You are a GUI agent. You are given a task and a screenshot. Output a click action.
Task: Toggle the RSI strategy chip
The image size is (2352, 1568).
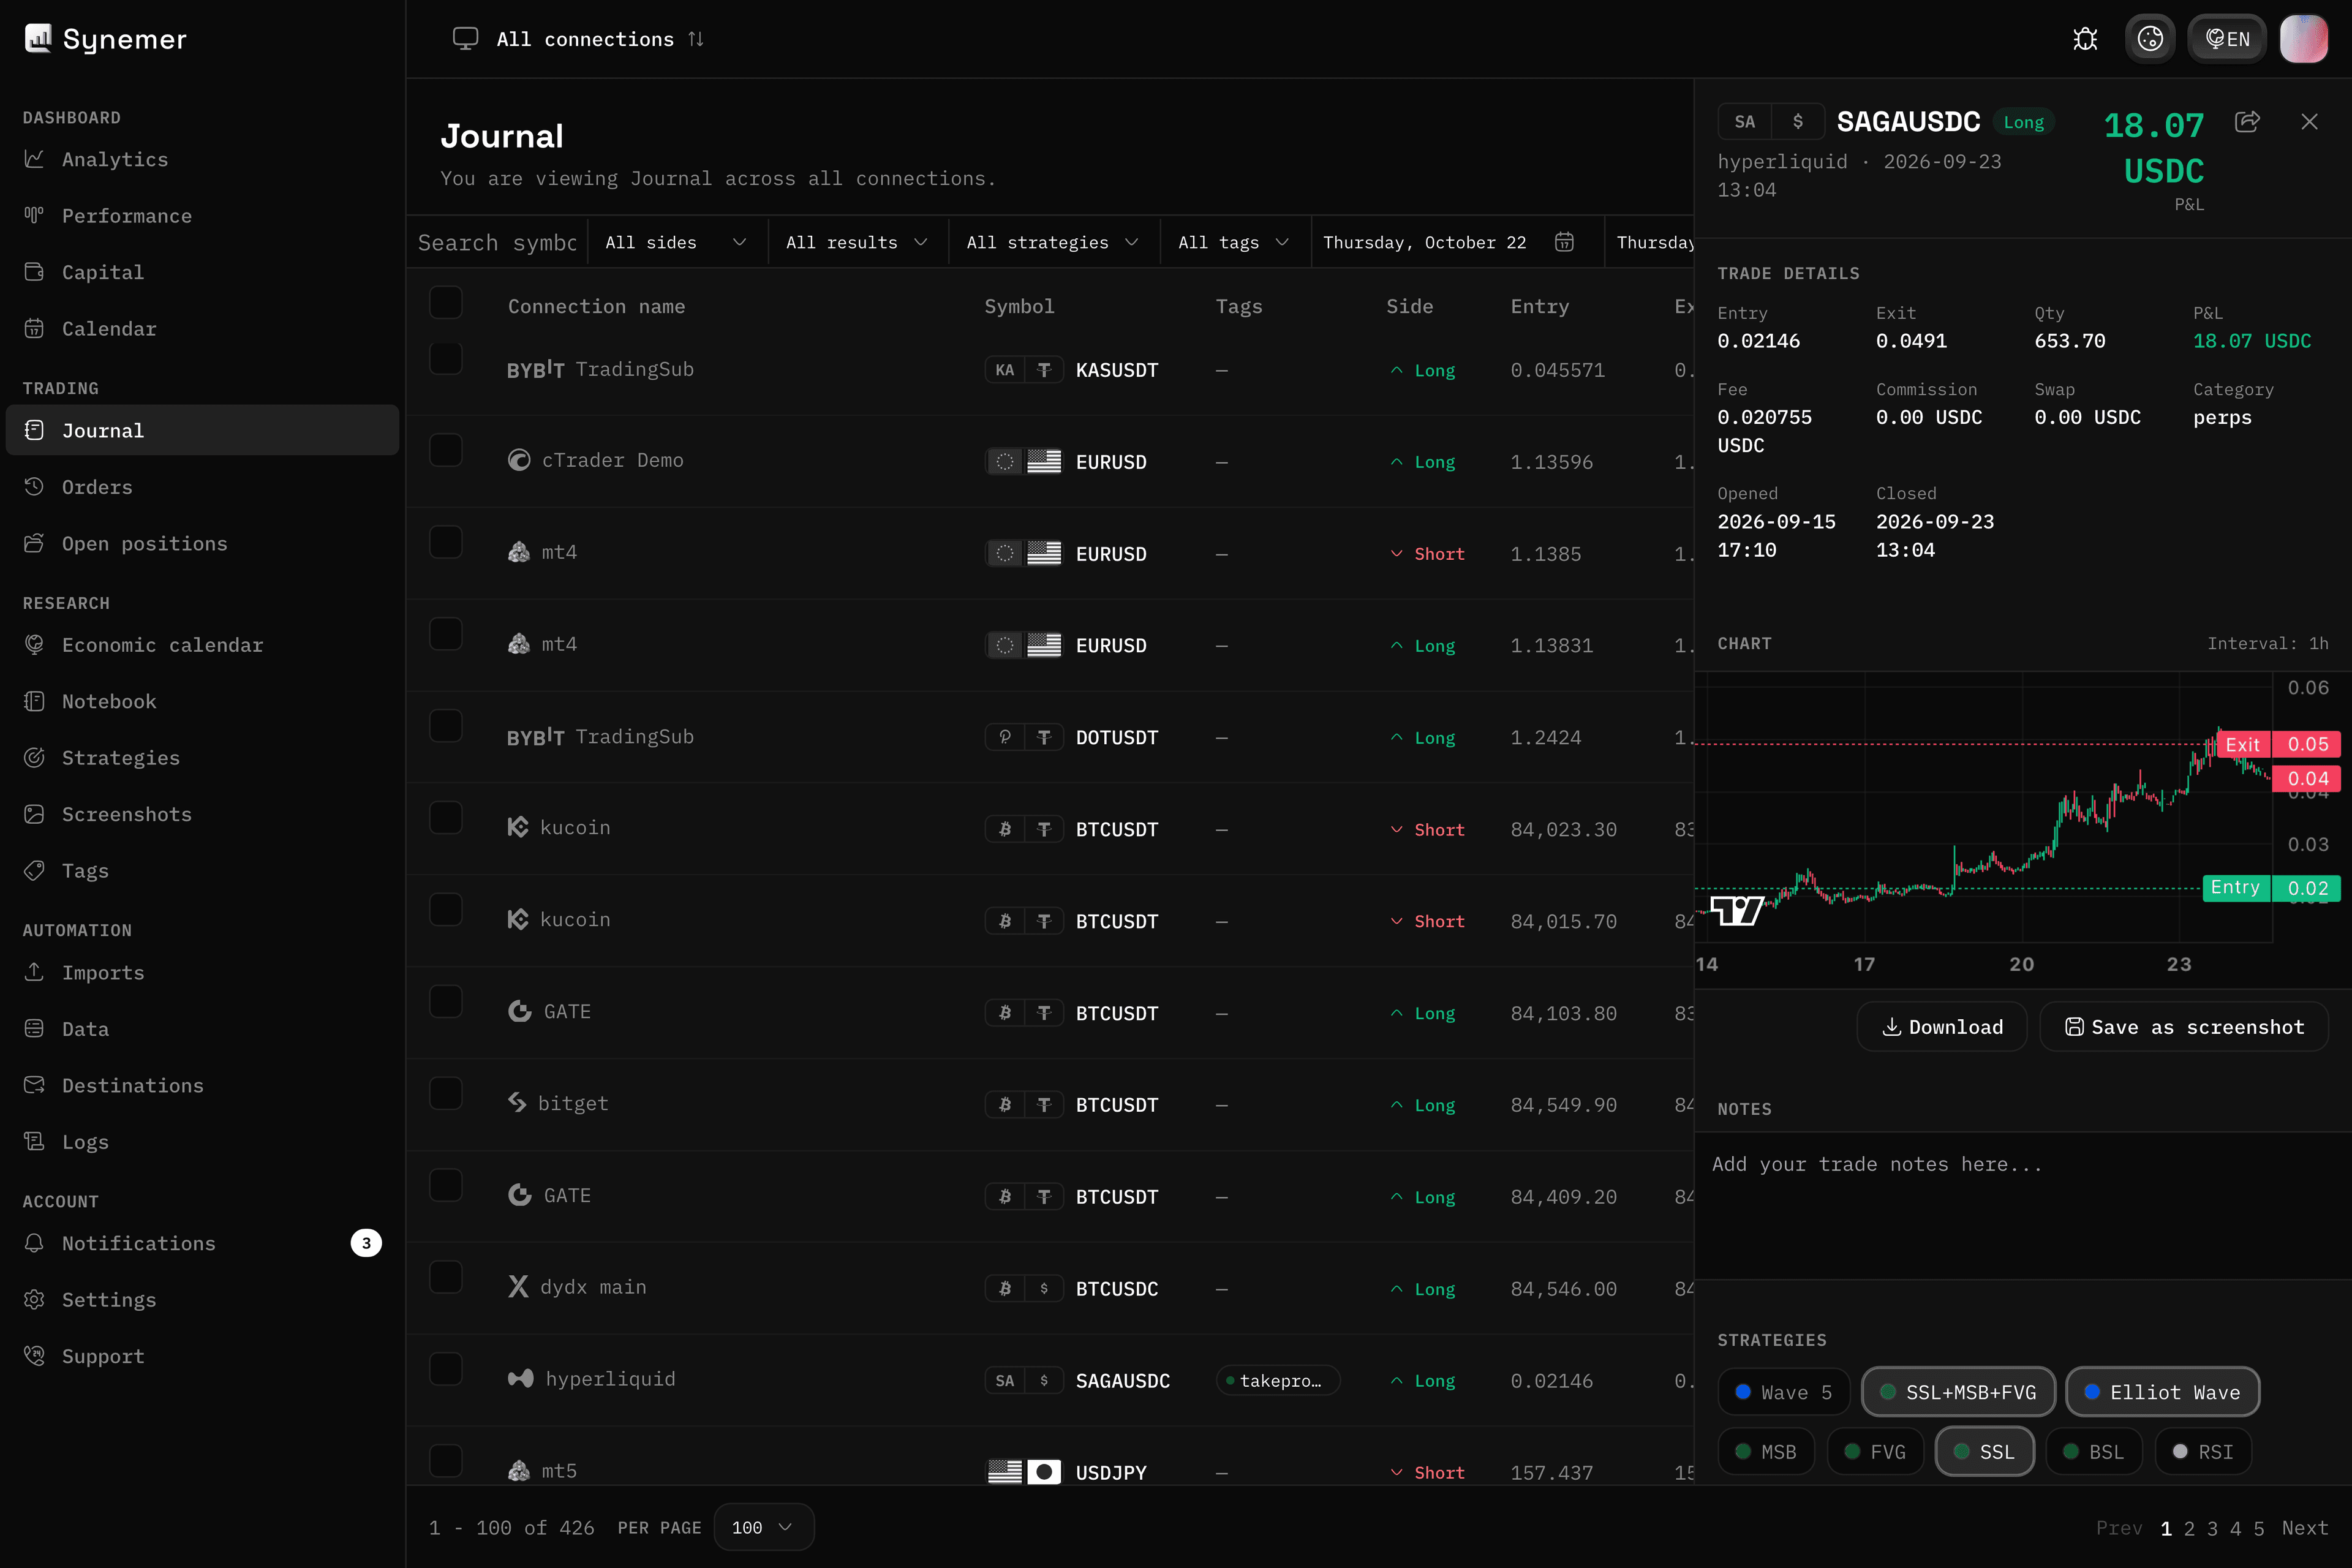(2202, 1452)
